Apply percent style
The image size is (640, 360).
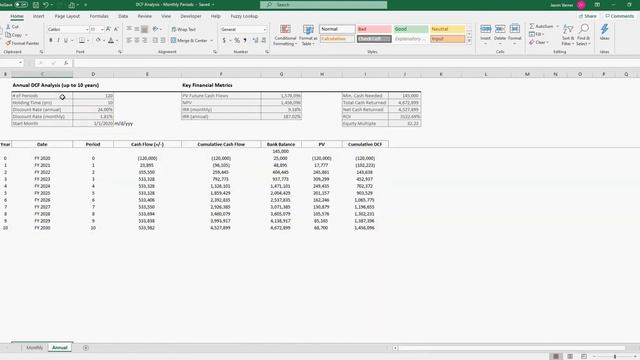coord(237,40)
